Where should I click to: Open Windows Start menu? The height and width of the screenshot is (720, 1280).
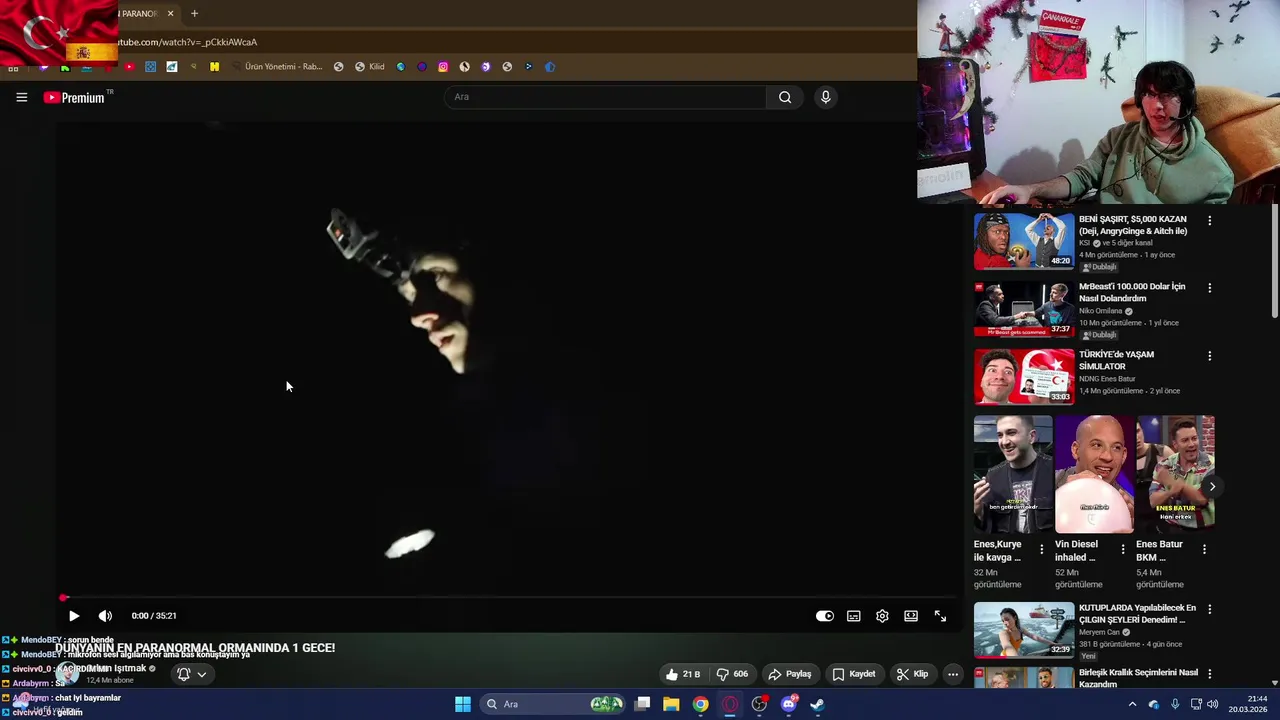[463, 704]
